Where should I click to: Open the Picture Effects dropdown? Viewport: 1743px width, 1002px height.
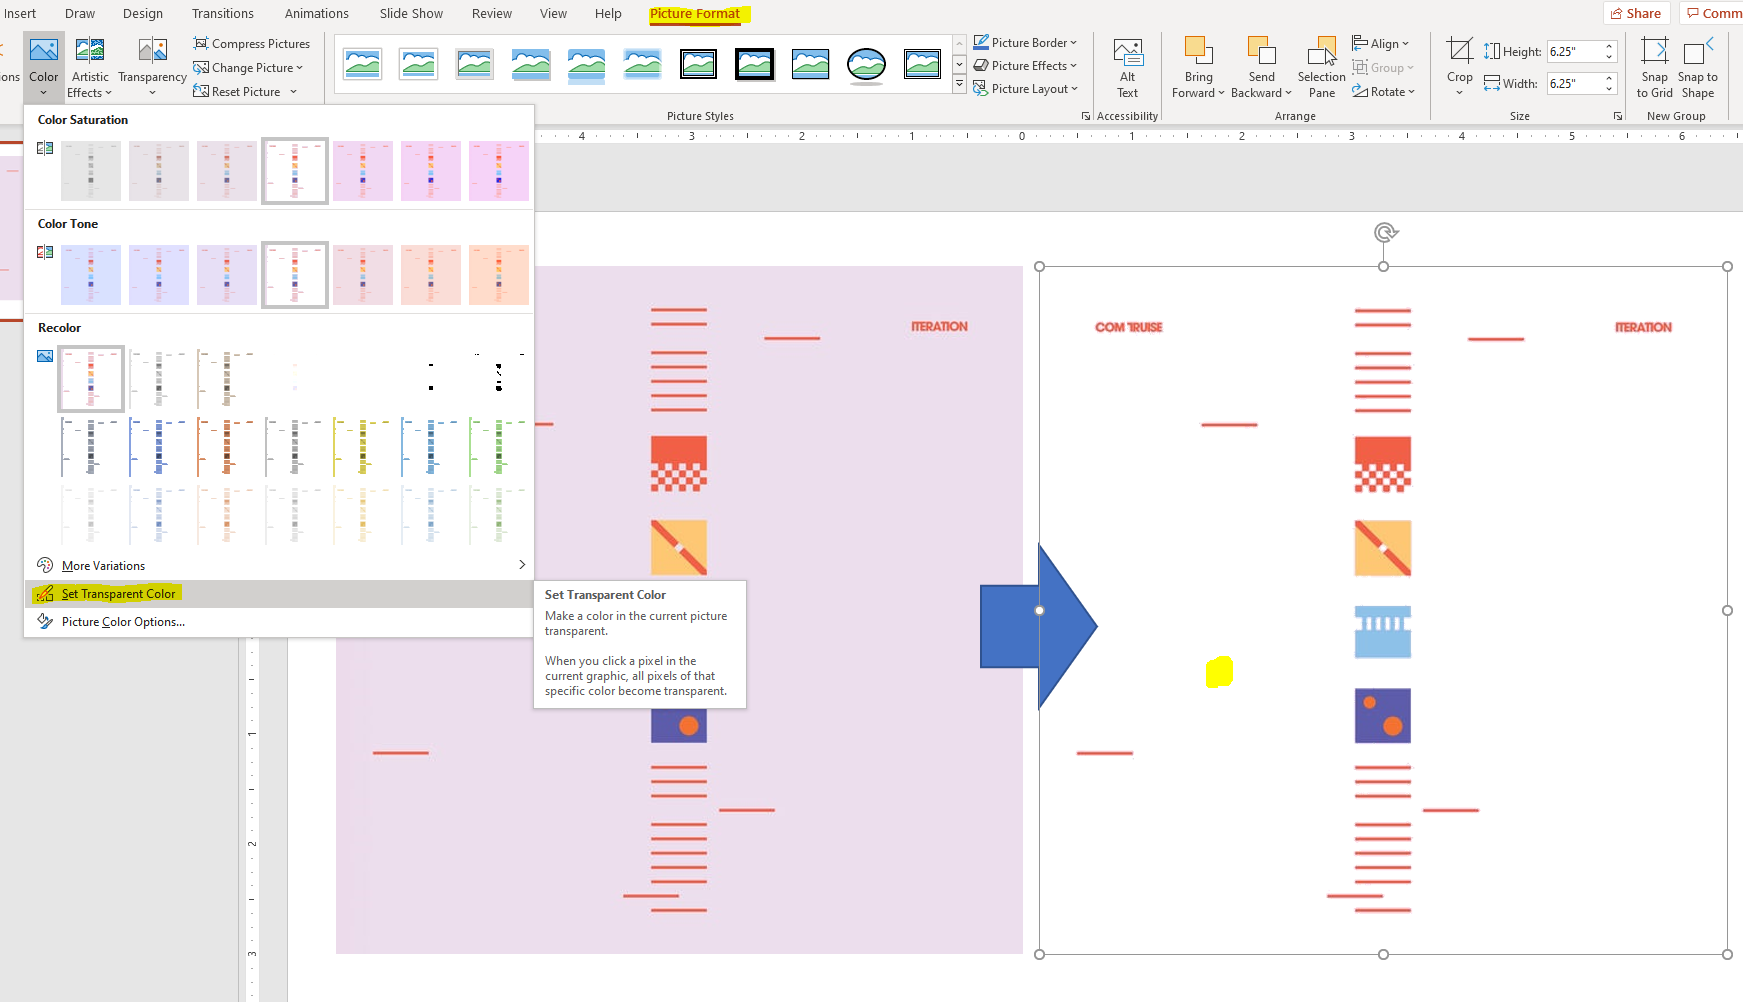[x=1025, y=65]
